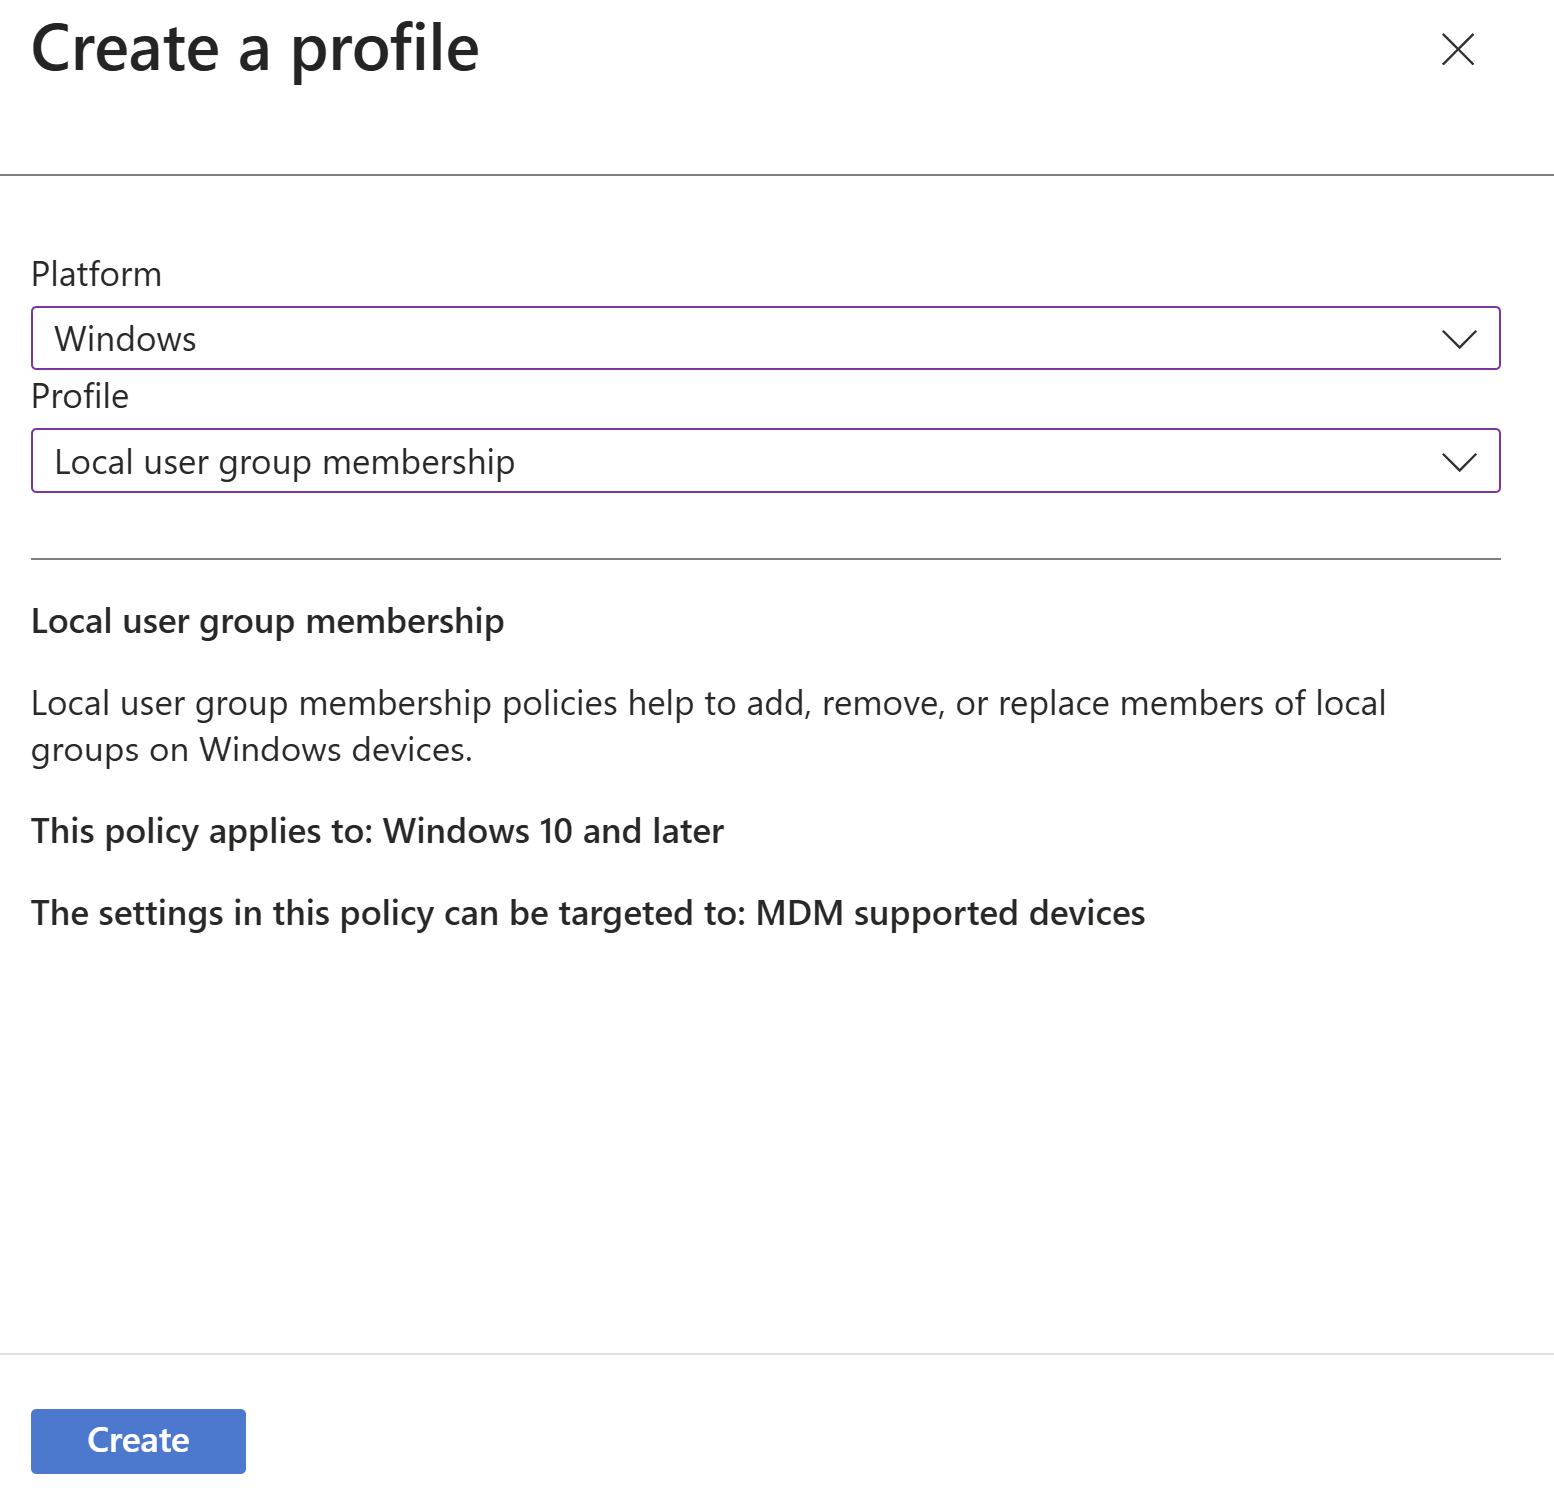Screen dimensions: 1554x1512
Task: Close the Create a profile pane
Action: point(1457,49)
